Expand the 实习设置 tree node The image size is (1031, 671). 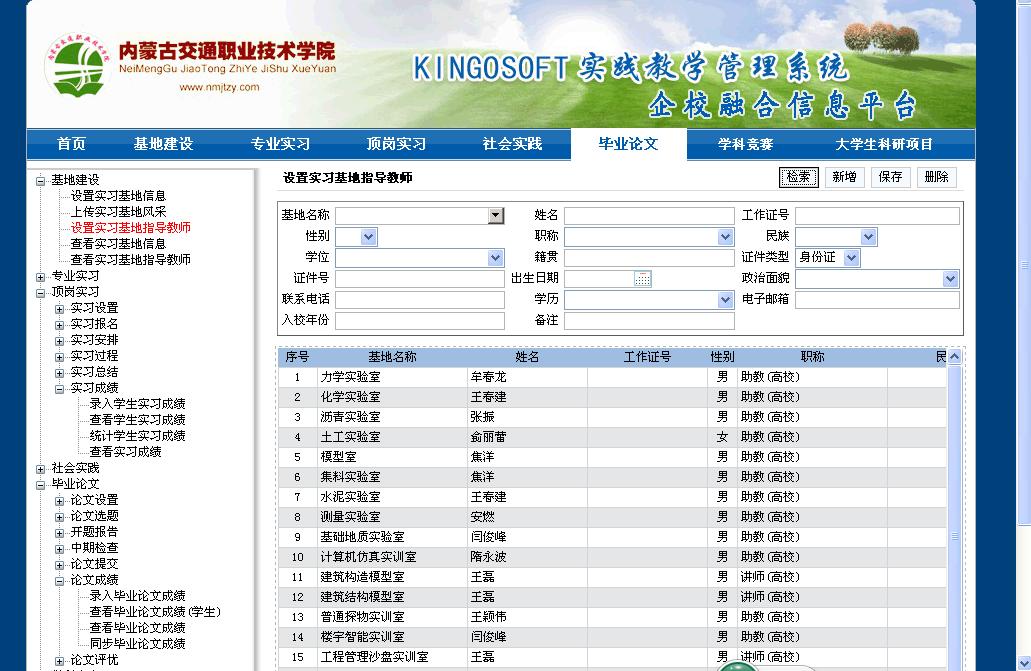pyautogui.click(x=60, y=309)
